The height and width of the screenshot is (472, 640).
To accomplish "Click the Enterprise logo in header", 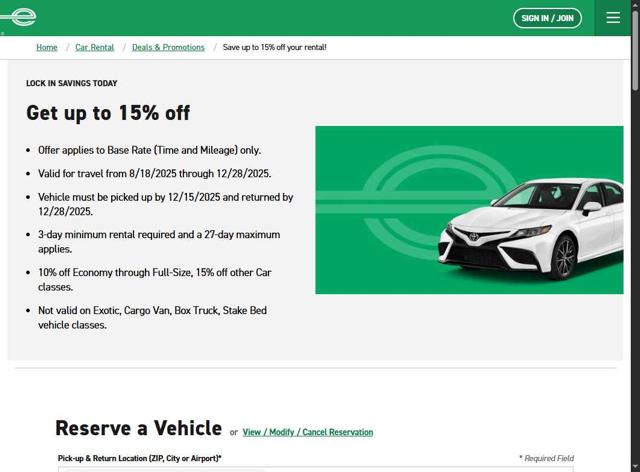I will pyautogui.click(x=18, y=17).
